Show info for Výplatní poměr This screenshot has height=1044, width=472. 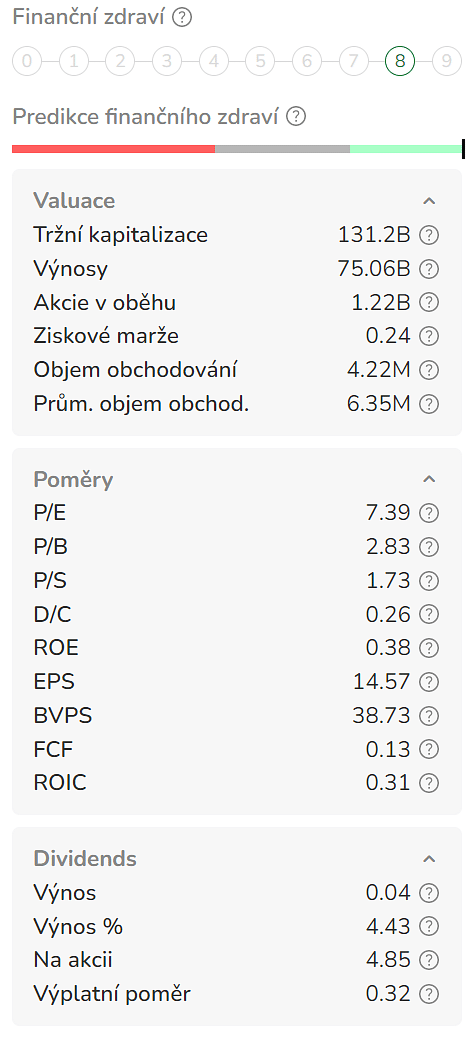point(429,994)
